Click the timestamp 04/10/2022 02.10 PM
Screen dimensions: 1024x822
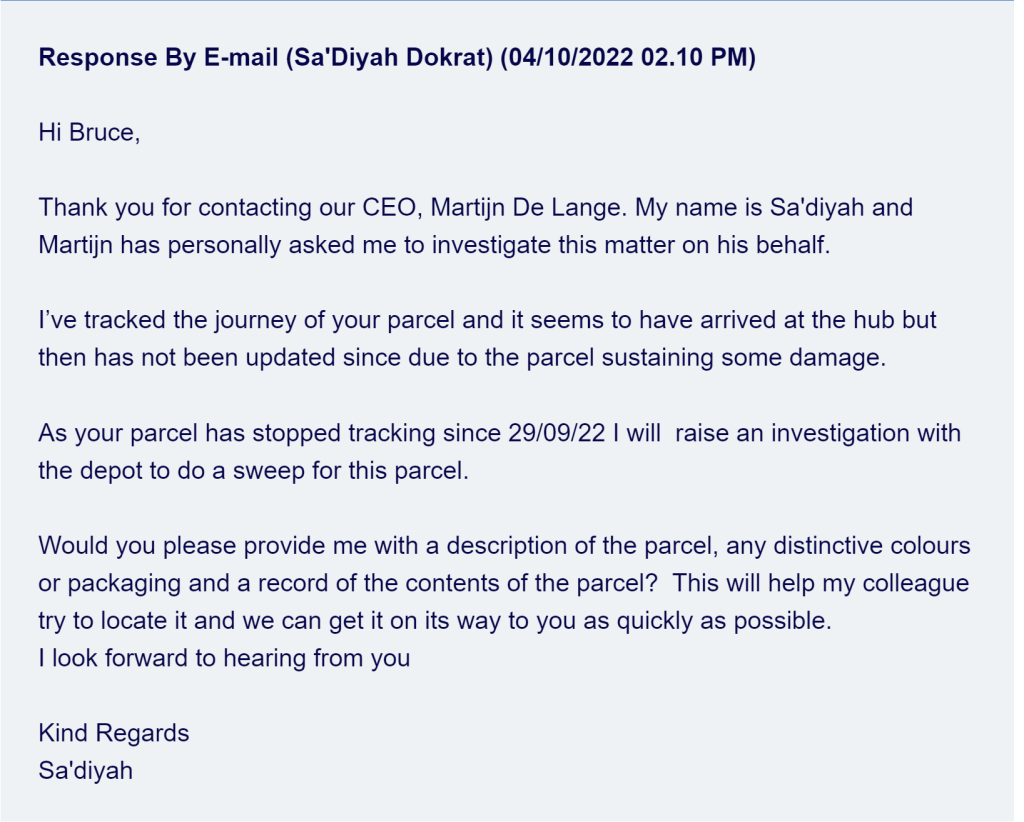click(x=628, y=57)
